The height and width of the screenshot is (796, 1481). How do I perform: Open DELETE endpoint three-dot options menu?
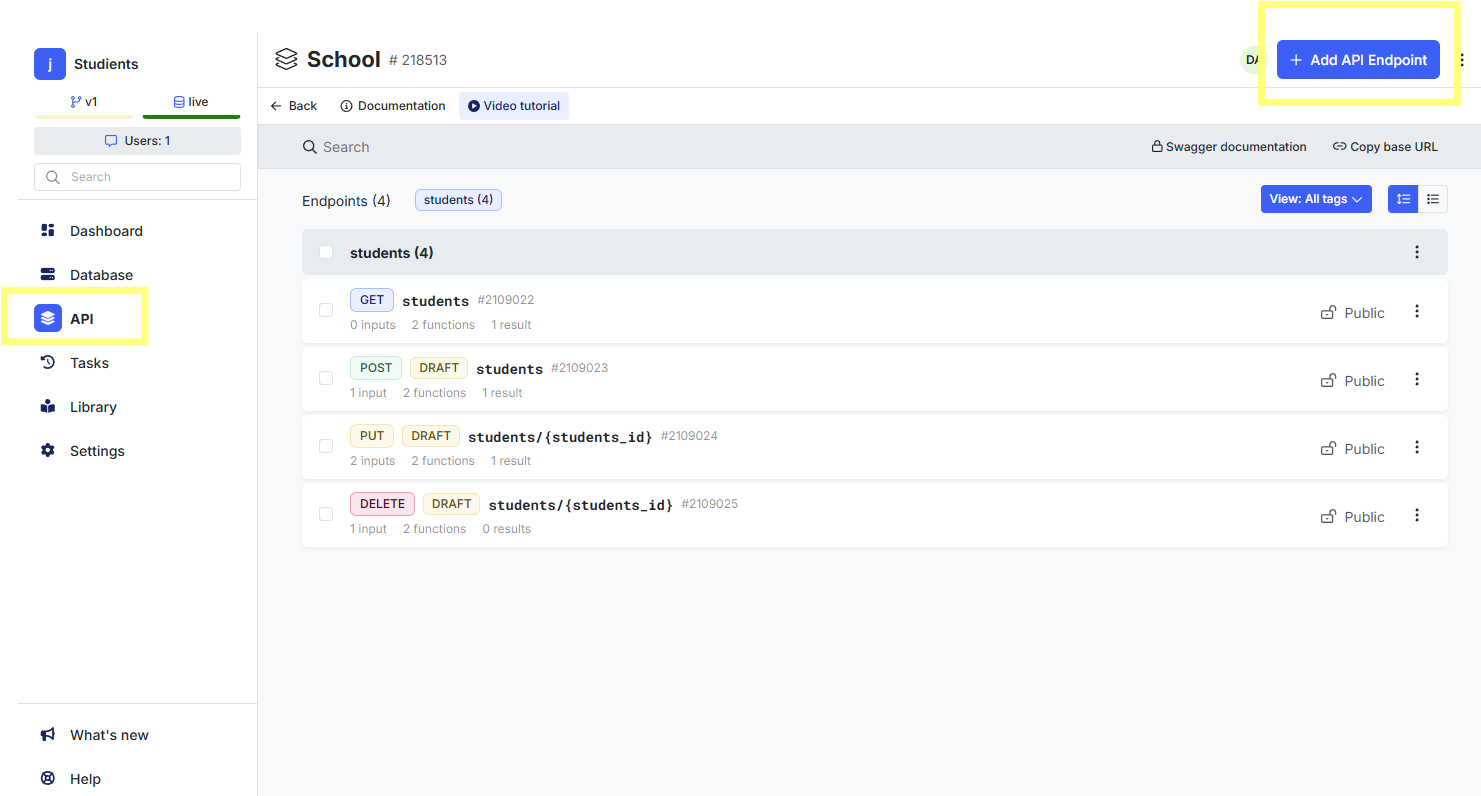(1416, 515)
